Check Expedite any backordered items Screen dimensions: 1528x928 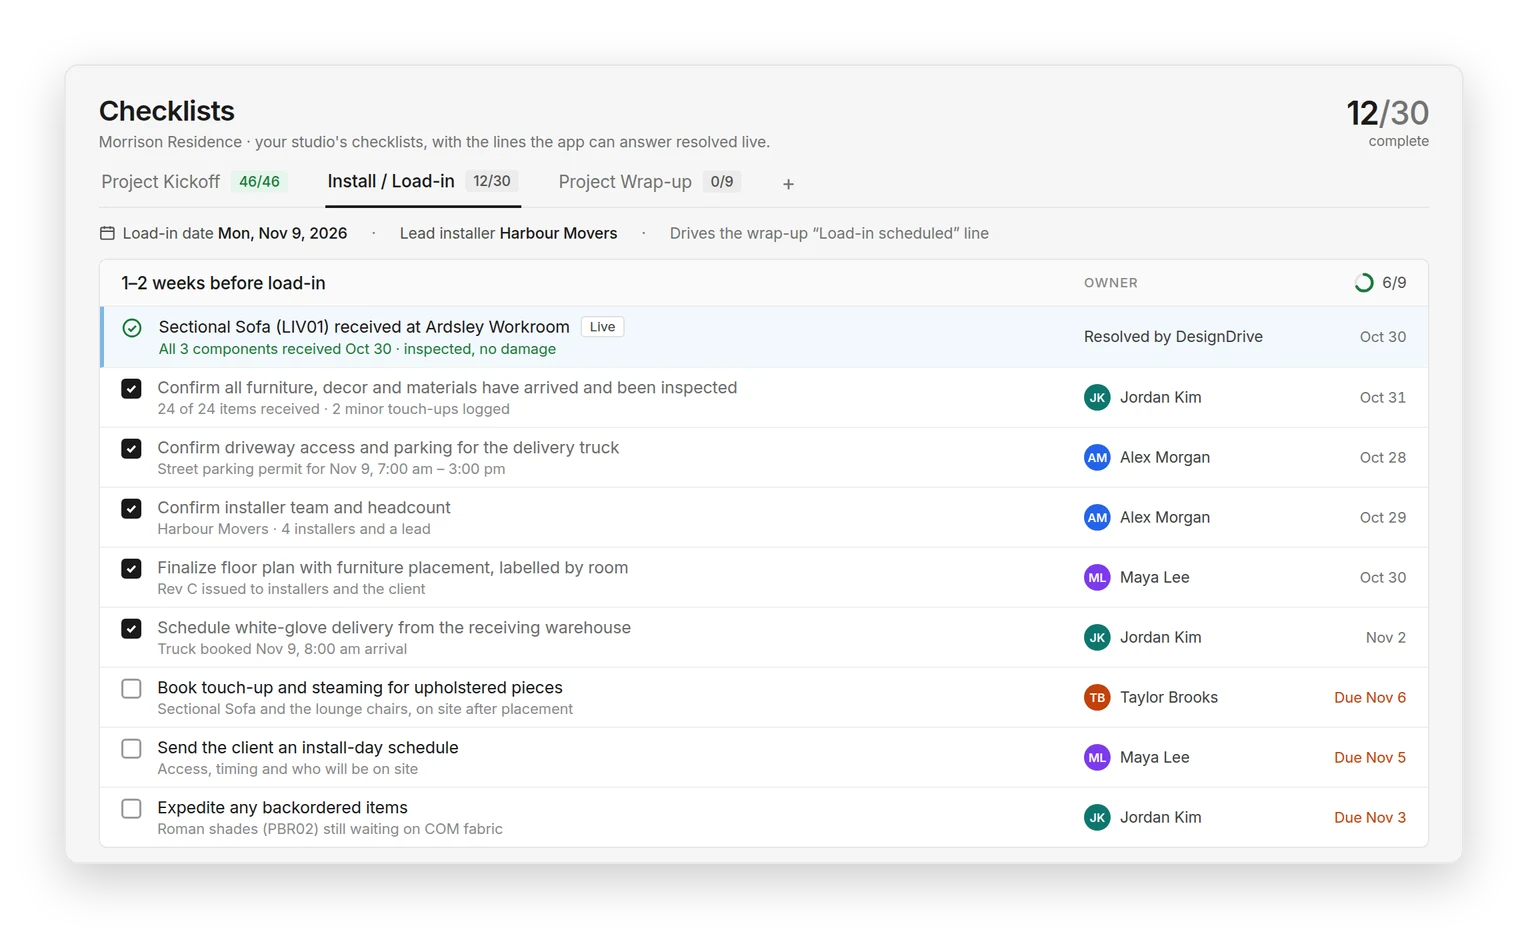tap(131, 809)
